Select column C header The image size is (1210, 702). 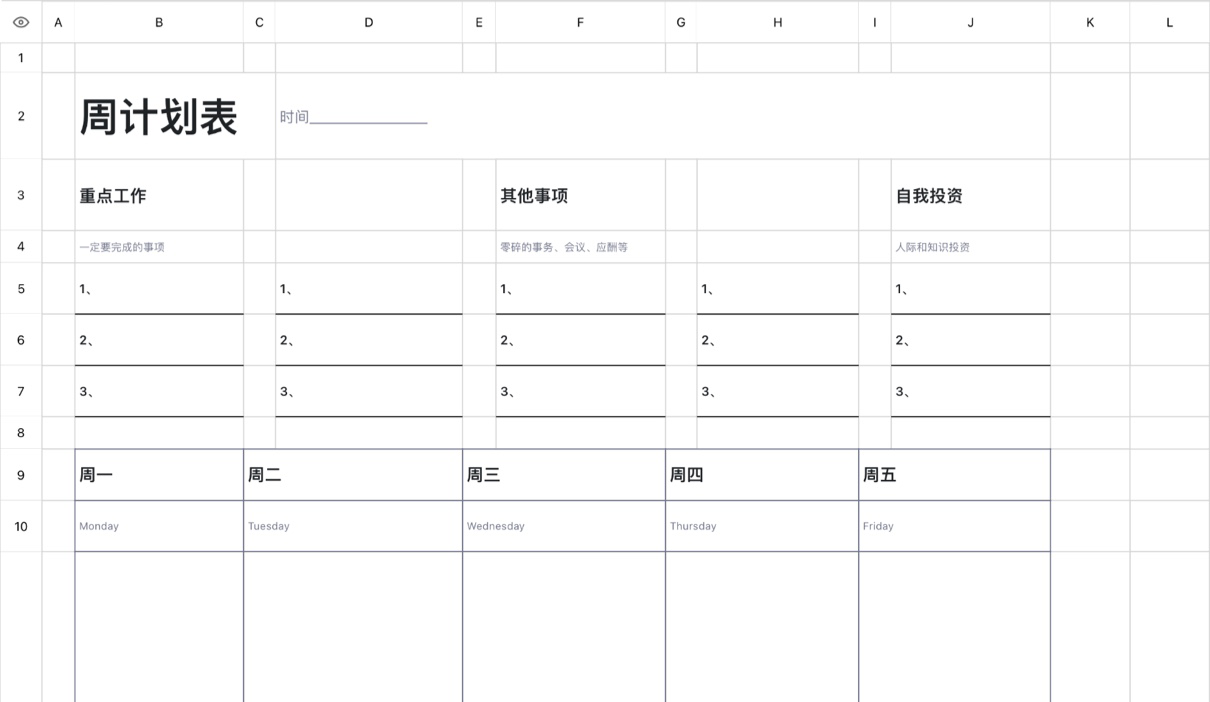(x=259, y=22)
